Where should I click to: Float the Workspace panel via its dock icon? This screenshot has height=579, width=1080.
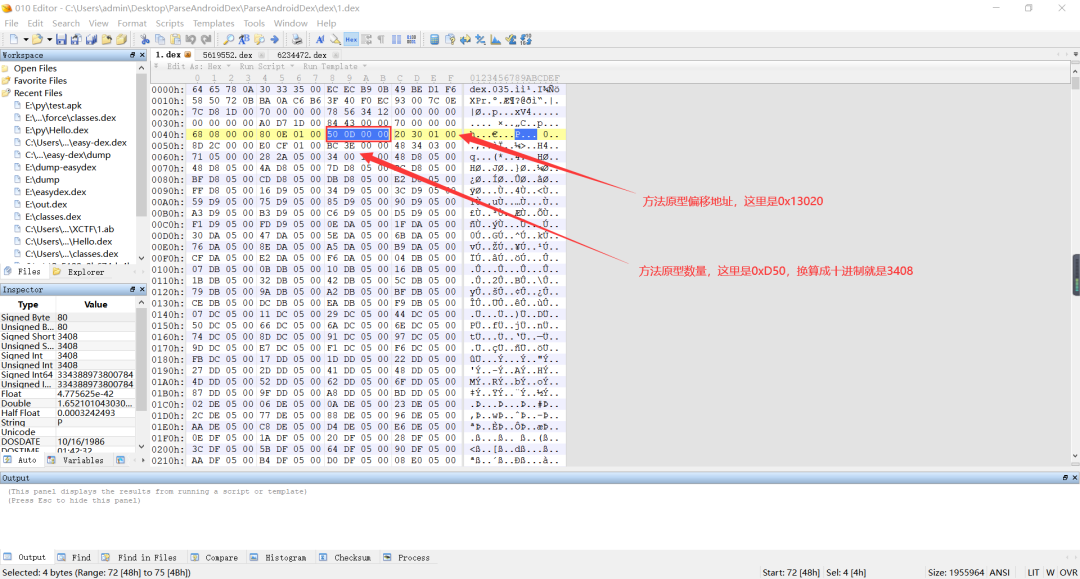coord(132,55)
